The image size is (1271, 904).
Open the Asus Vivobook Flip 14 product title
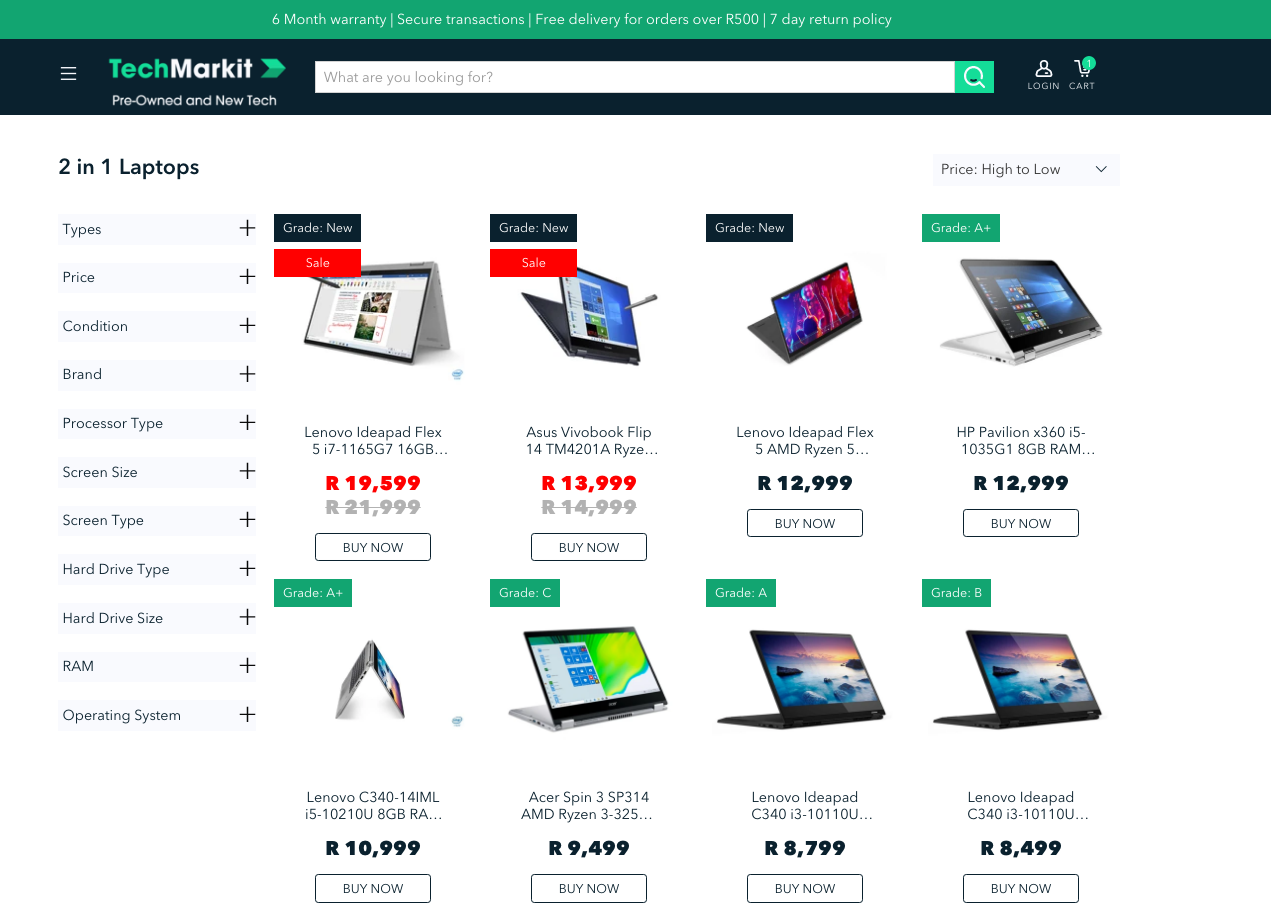coord(589,441)
